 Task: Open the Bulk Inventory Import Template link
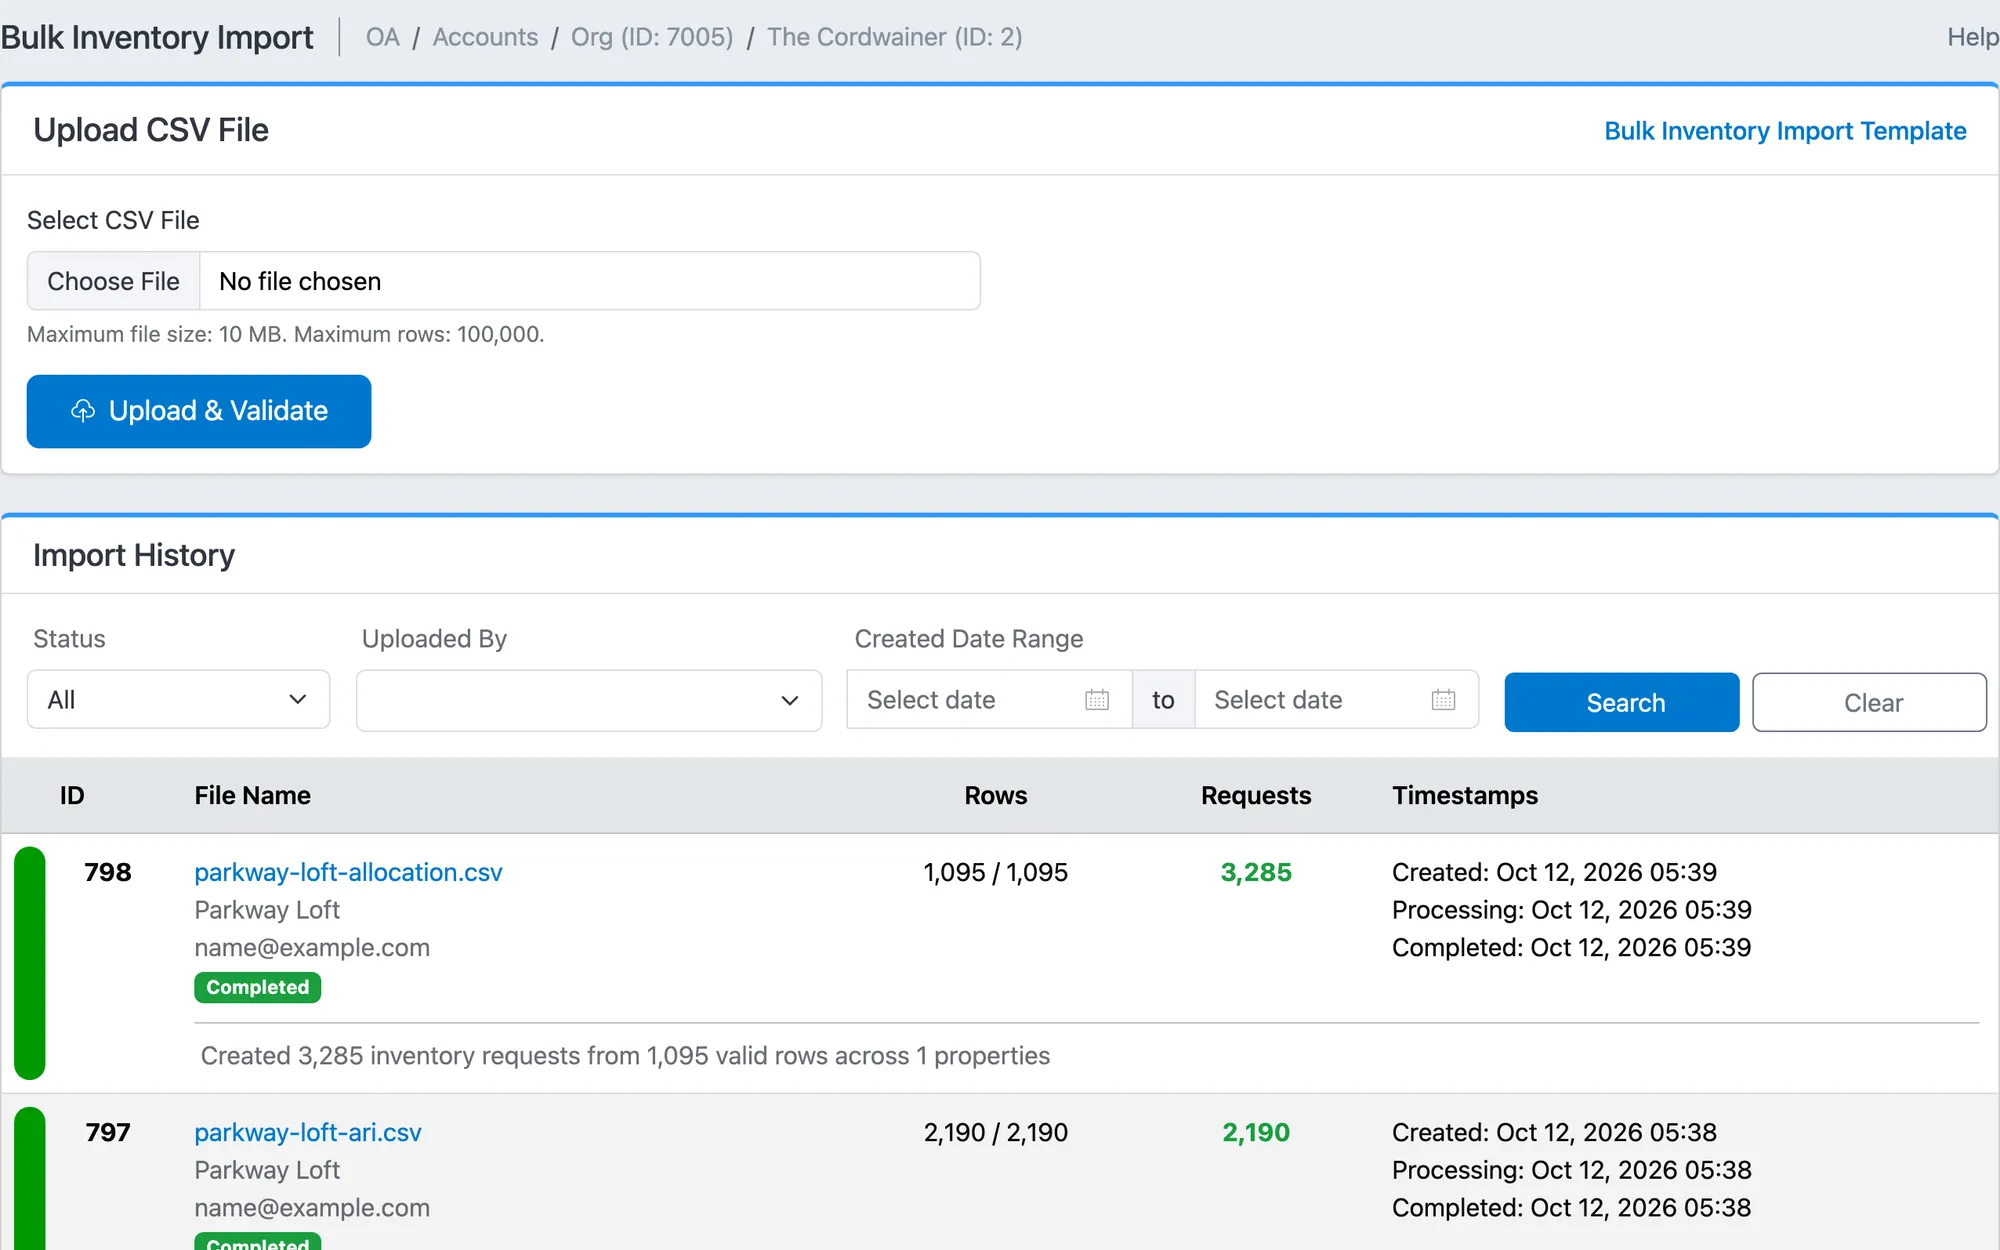coord(1785,131)
